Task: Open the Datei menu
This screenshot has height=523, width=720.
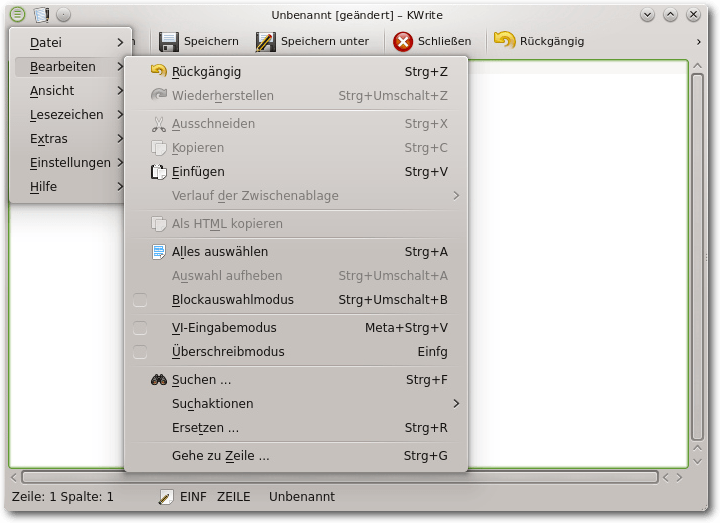Action: coord(70,43)
